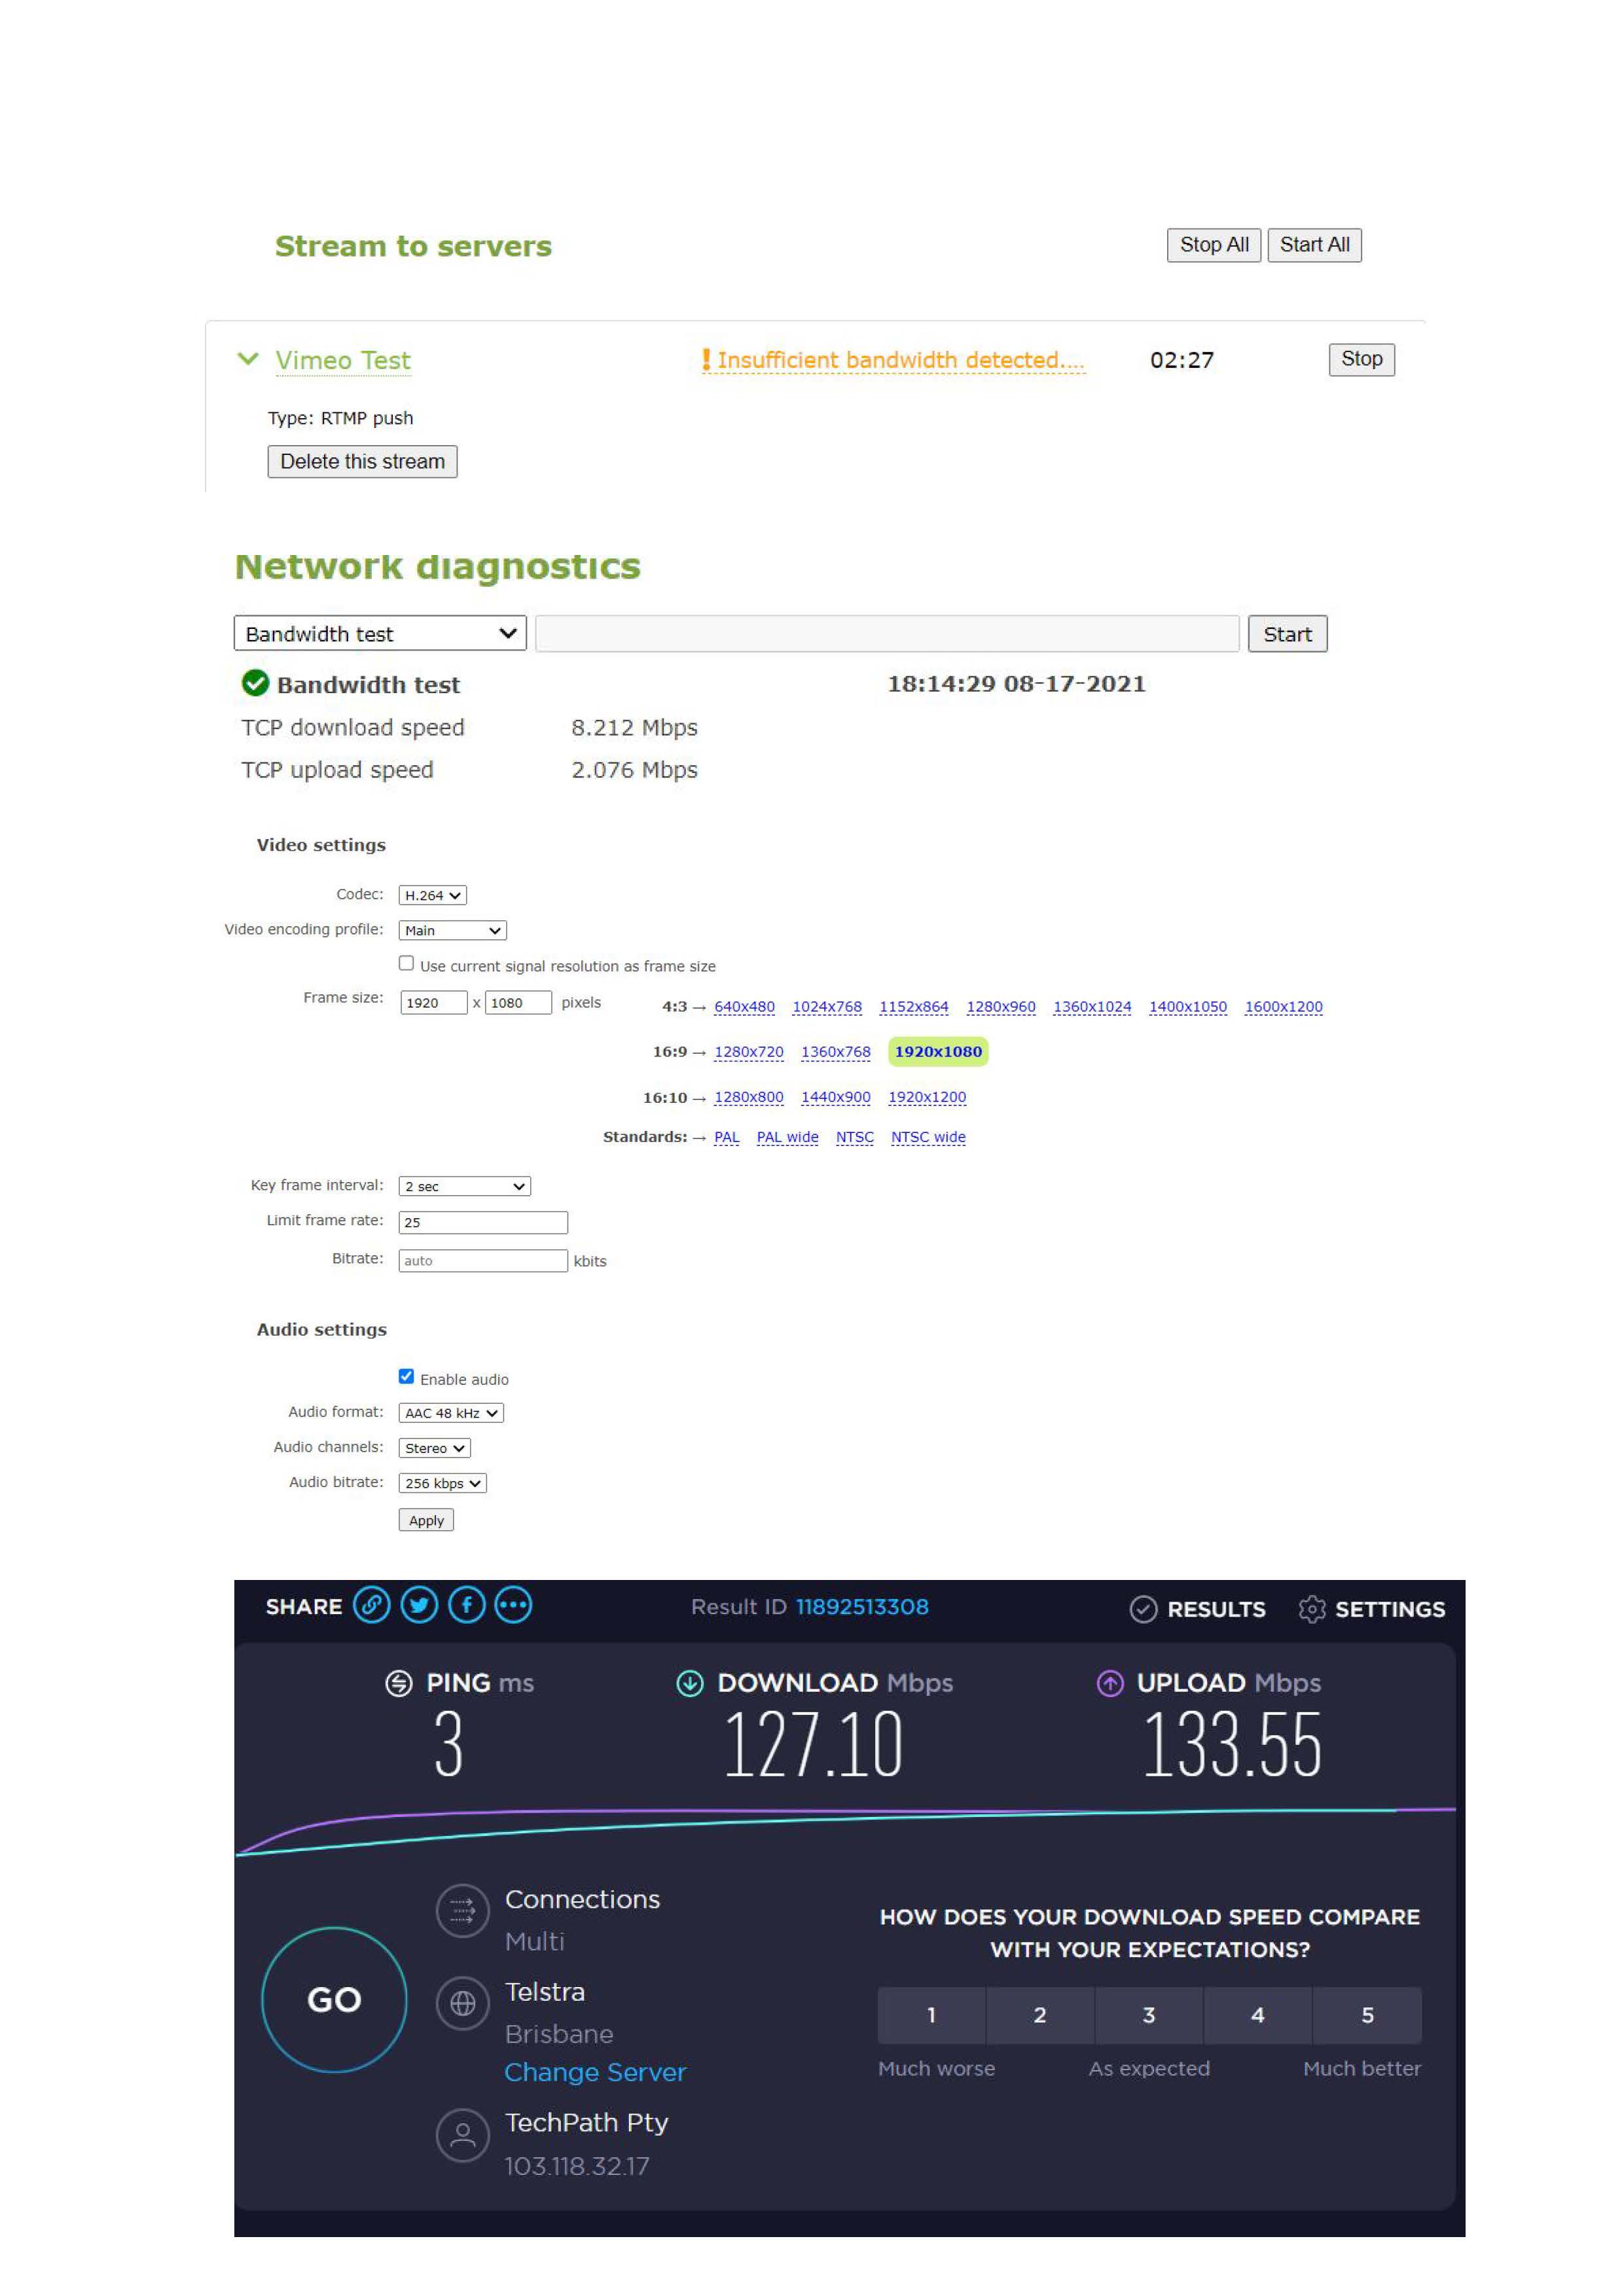Open the Key frame interval dropdown

pyautogui.click(x=464, y=1186)
